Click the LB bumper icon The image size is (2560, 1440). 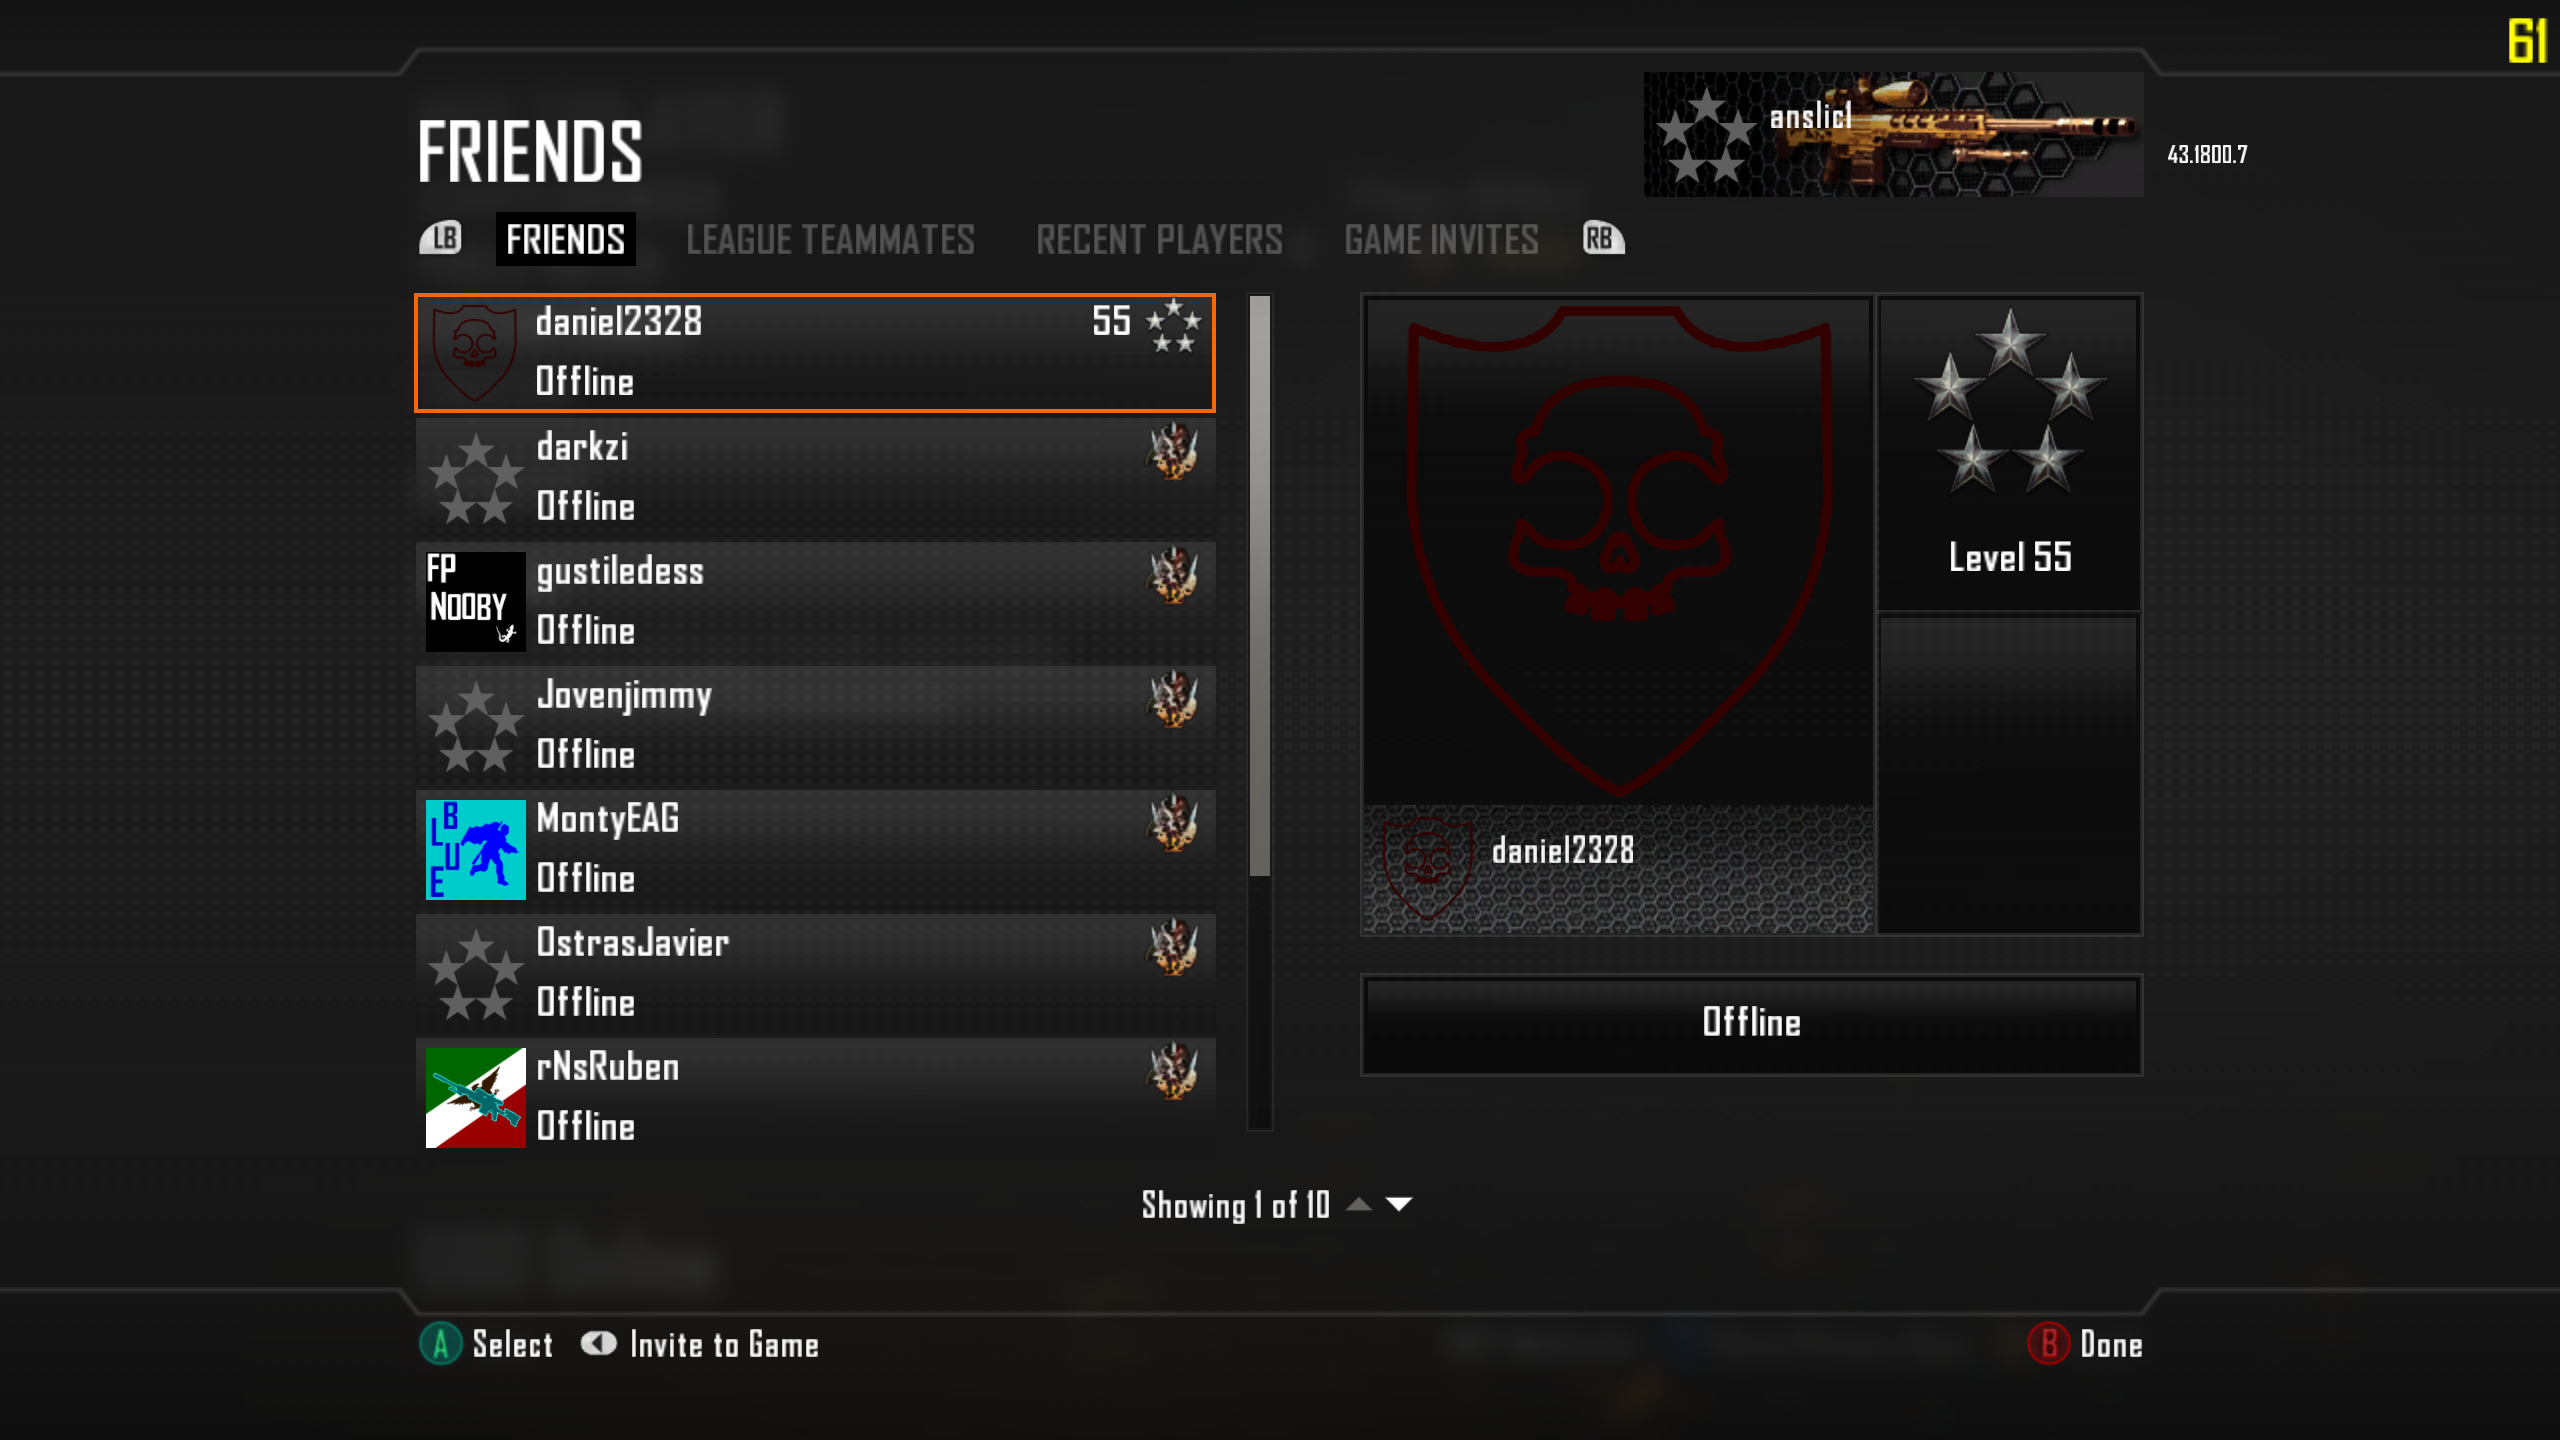(440, 238)
